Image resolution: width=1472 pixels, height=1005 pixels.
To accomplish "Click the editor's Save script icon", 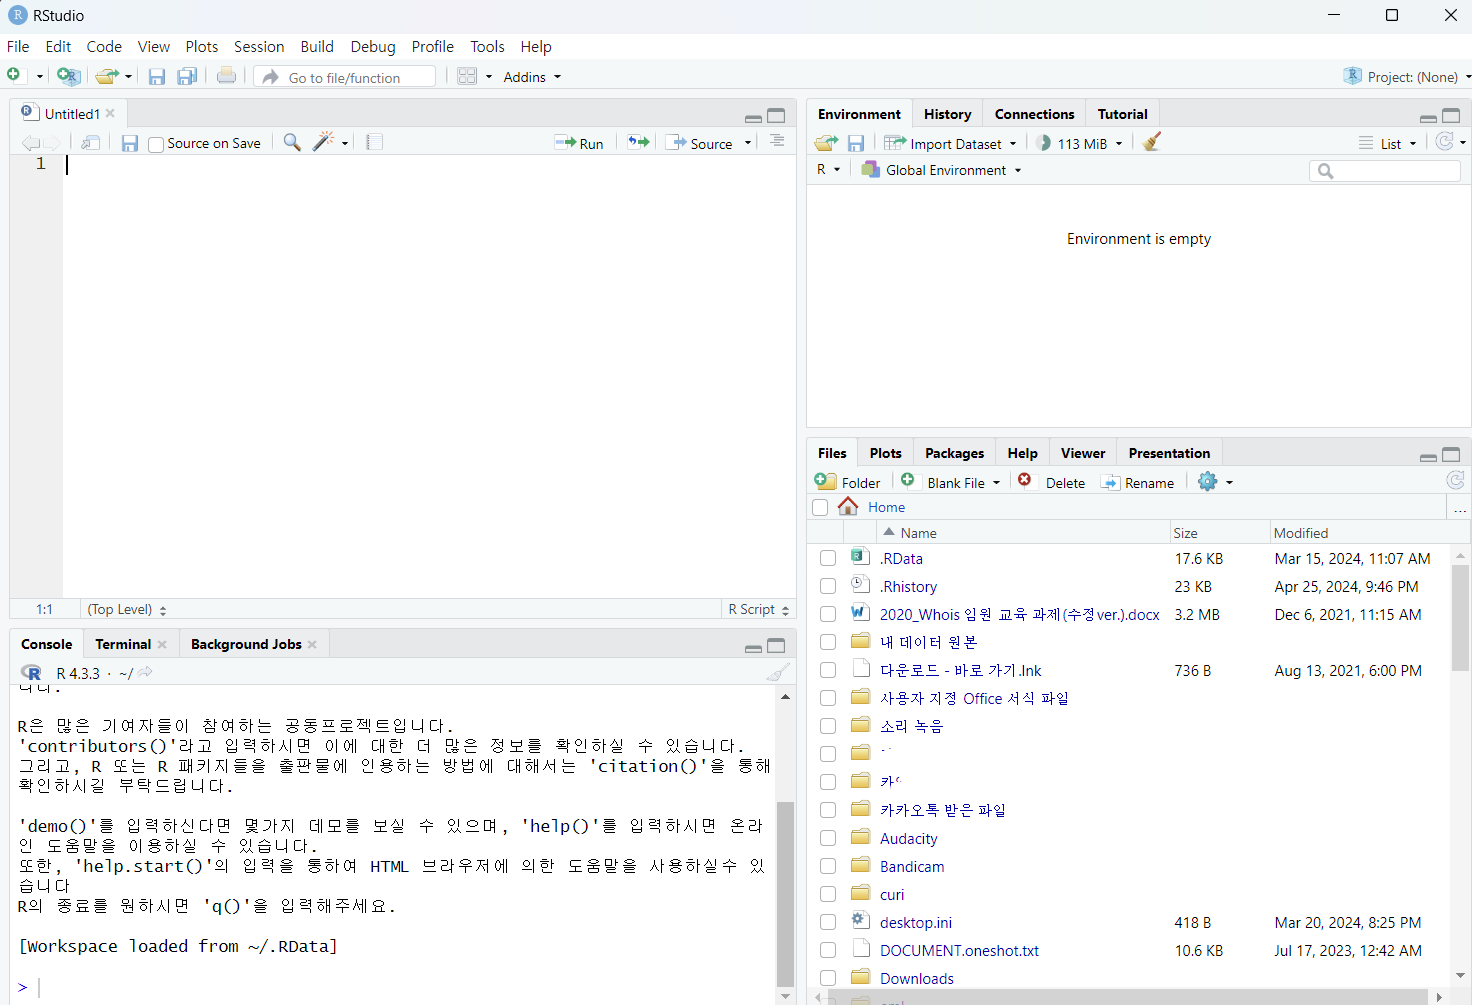I will pyautogui.click(x=130, y=143).
